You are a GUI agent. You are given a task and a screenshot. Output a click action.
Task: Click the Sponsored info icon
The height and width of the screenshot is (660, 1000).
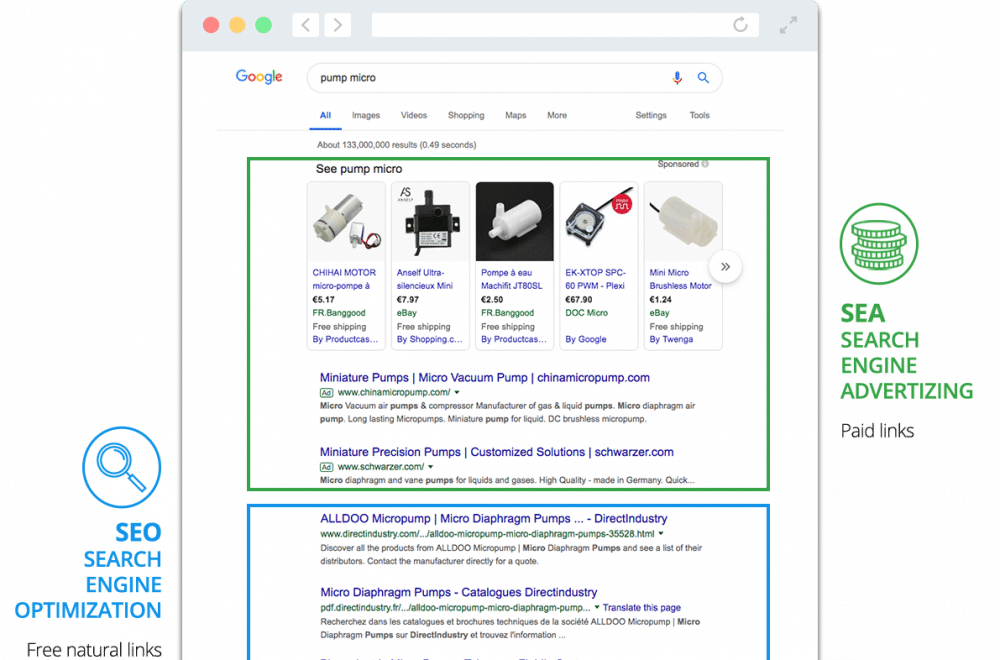705,164
